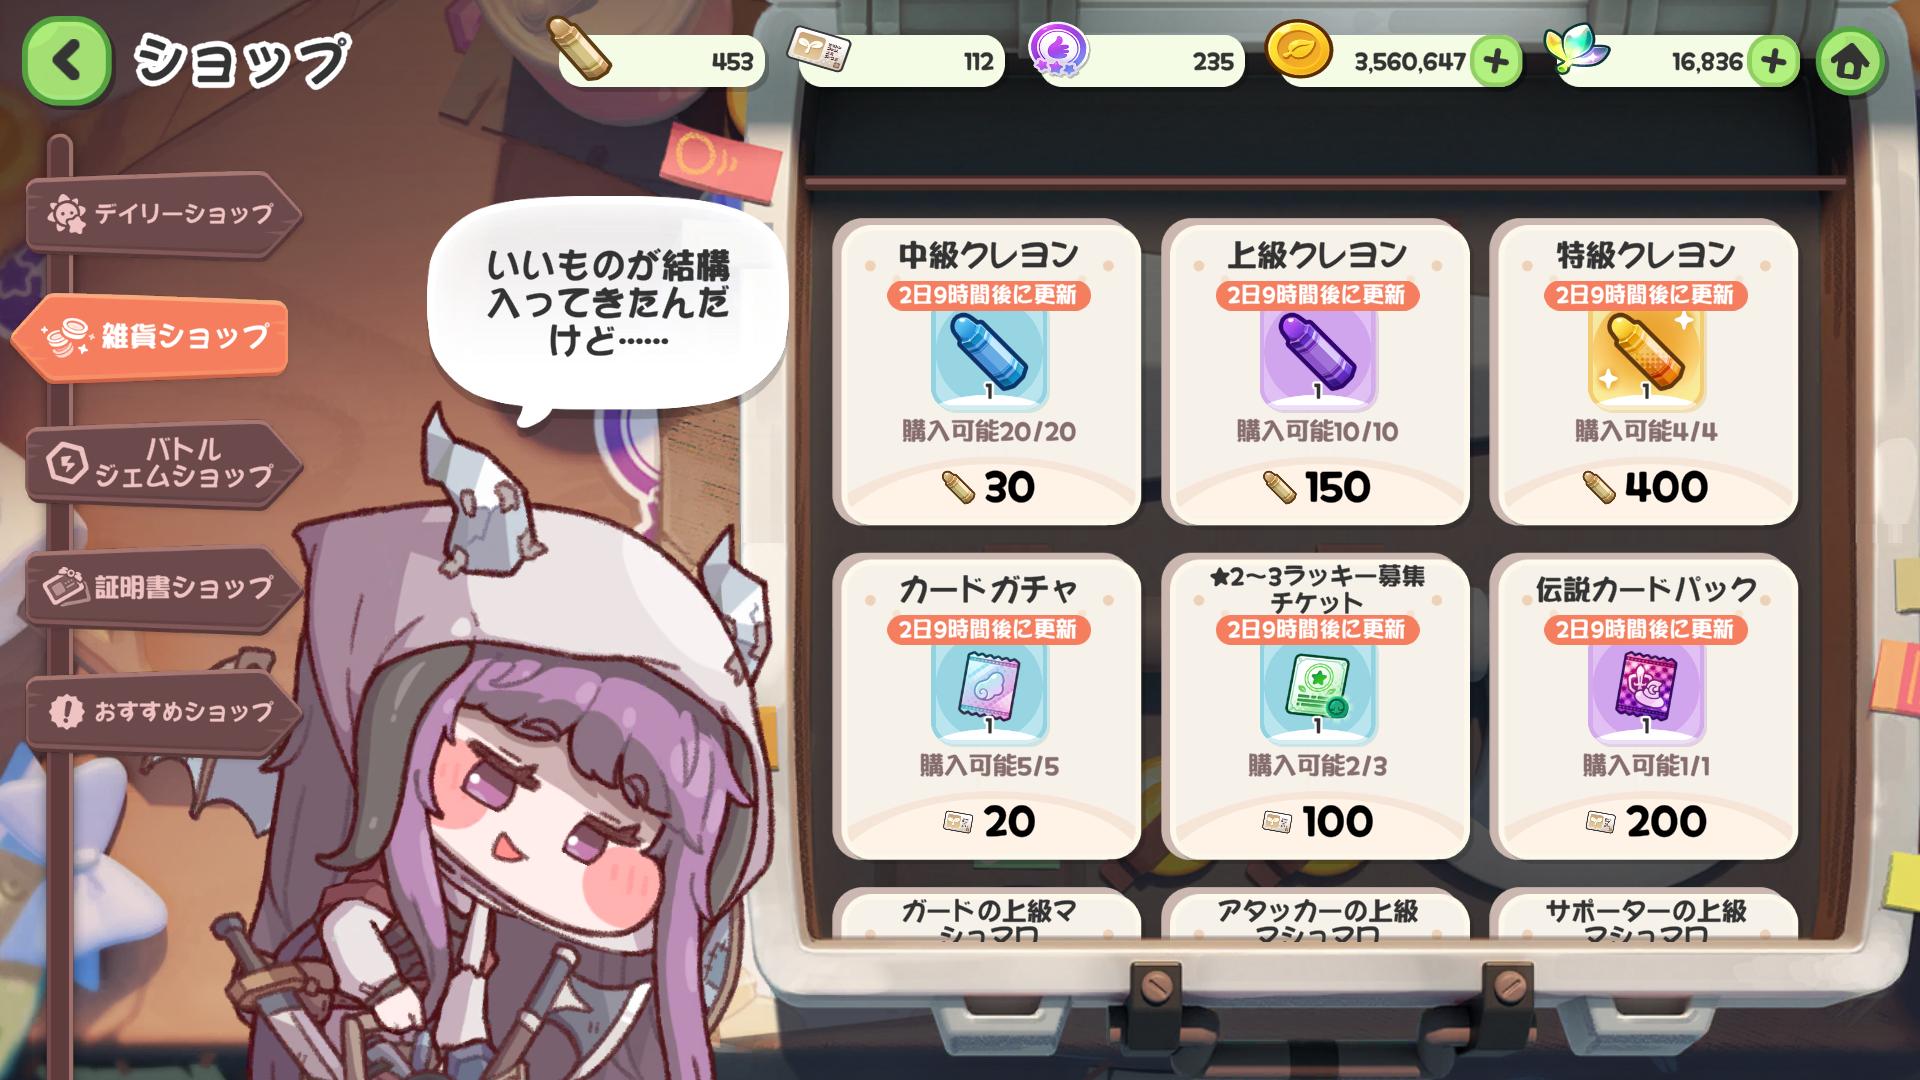Open the デイリーショップ tab
Image resolution: width=1920 pixels, height=1080 pixels.
[x=162, y=213]
